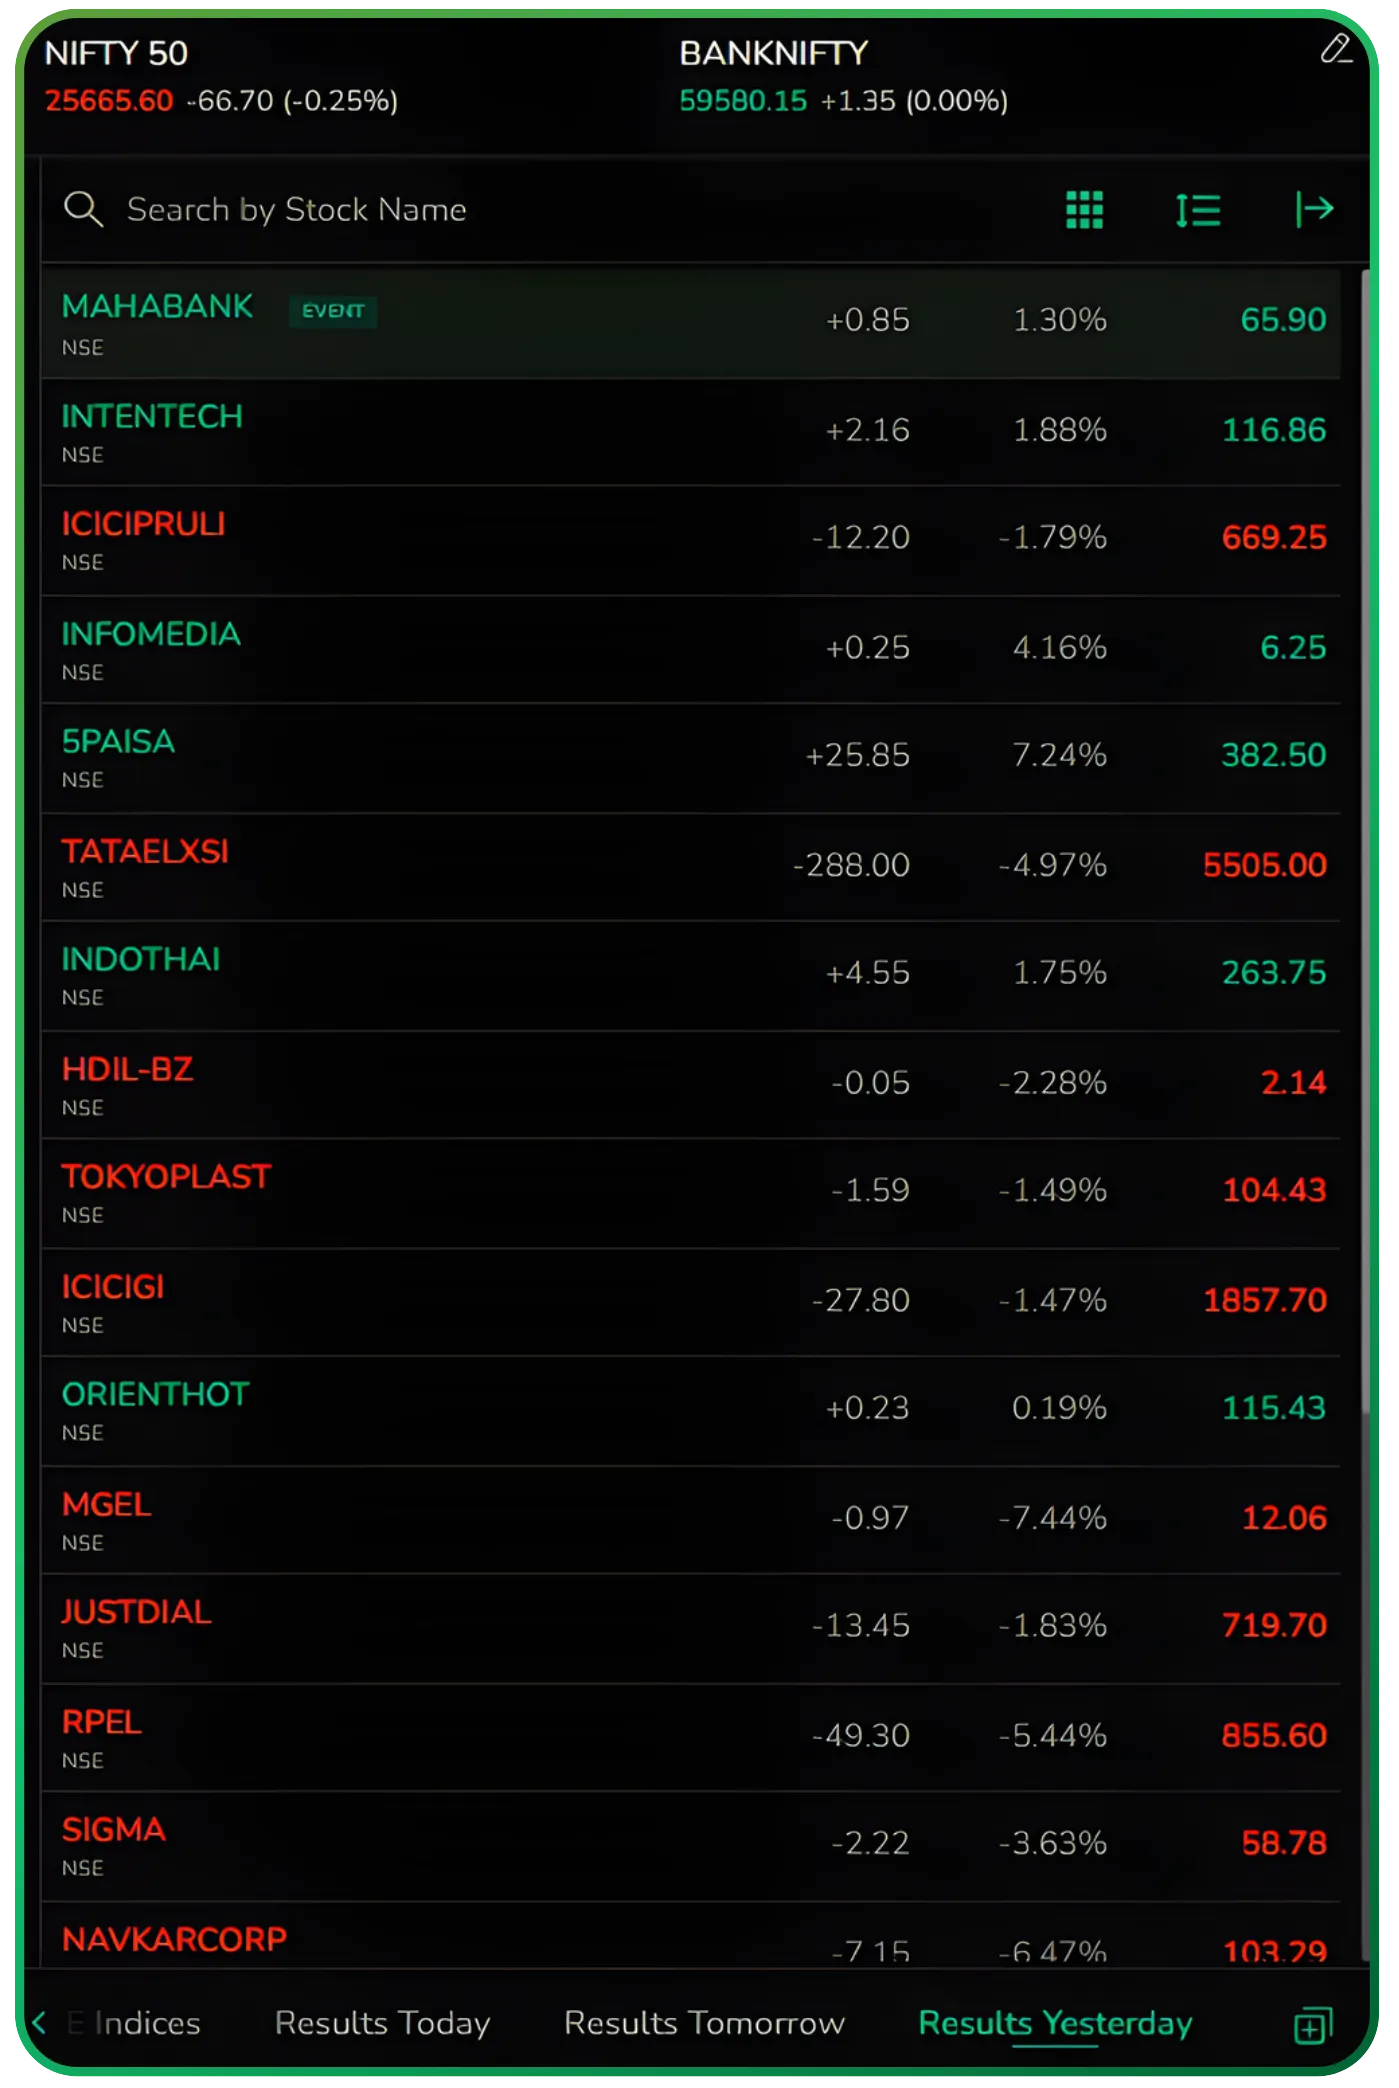1399x2088 pixels.
Task: Switch to the Results Tomorrow tab
Action: coord(704,2024)
